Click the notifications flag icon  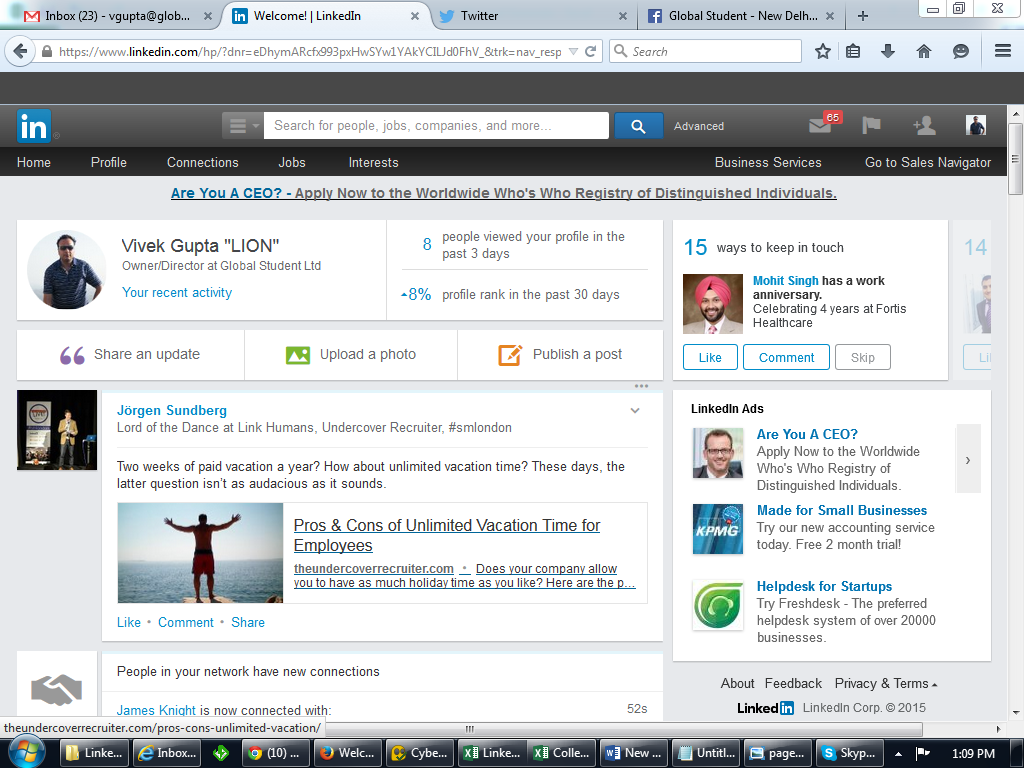(x=871, y=126)
